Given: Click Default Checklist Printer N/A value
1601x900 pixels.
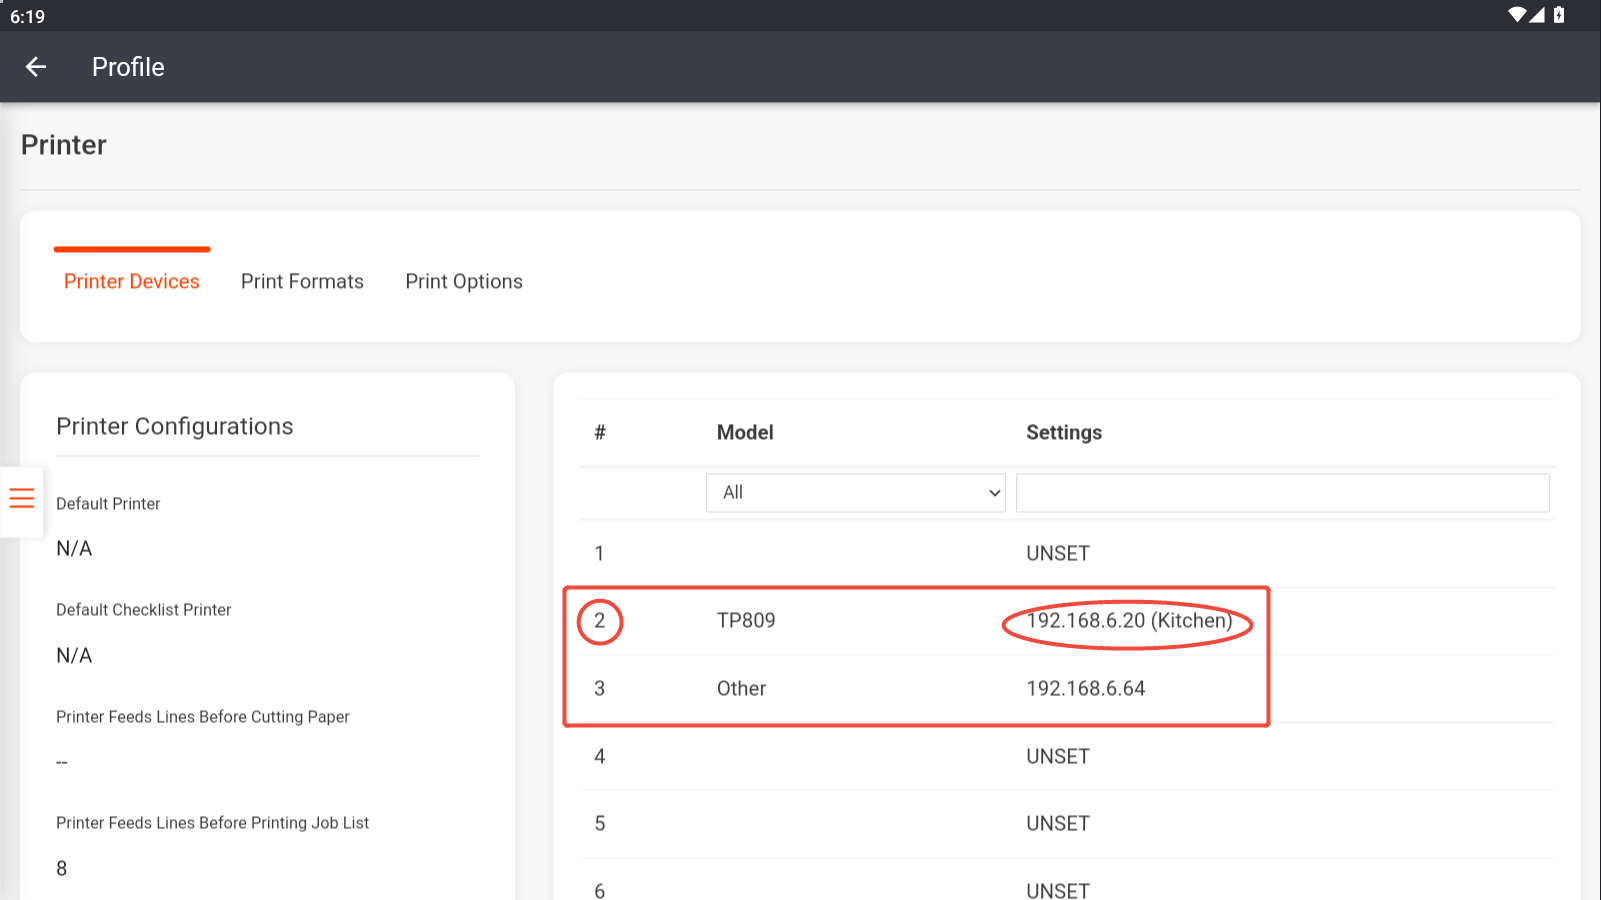Looking at the screenshot, I should click(74, 656).
